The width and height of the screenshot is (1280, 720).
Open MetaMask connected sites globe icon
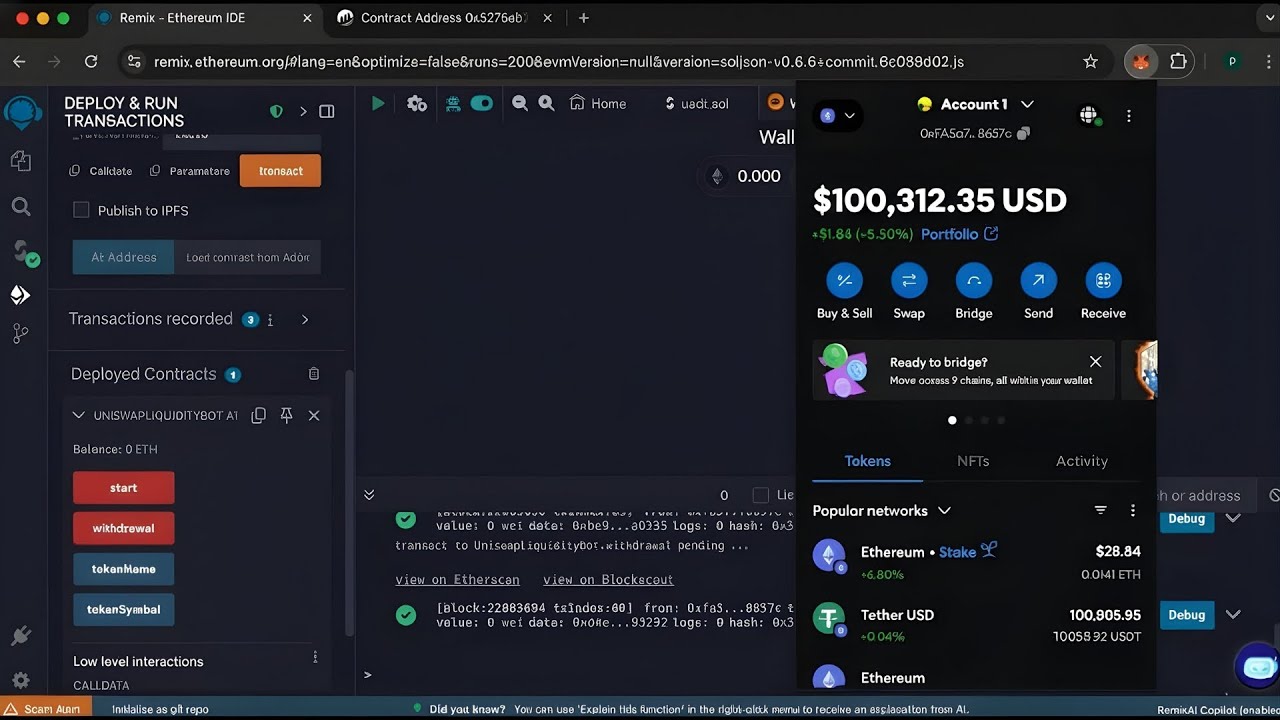(x=1089, y=116)
